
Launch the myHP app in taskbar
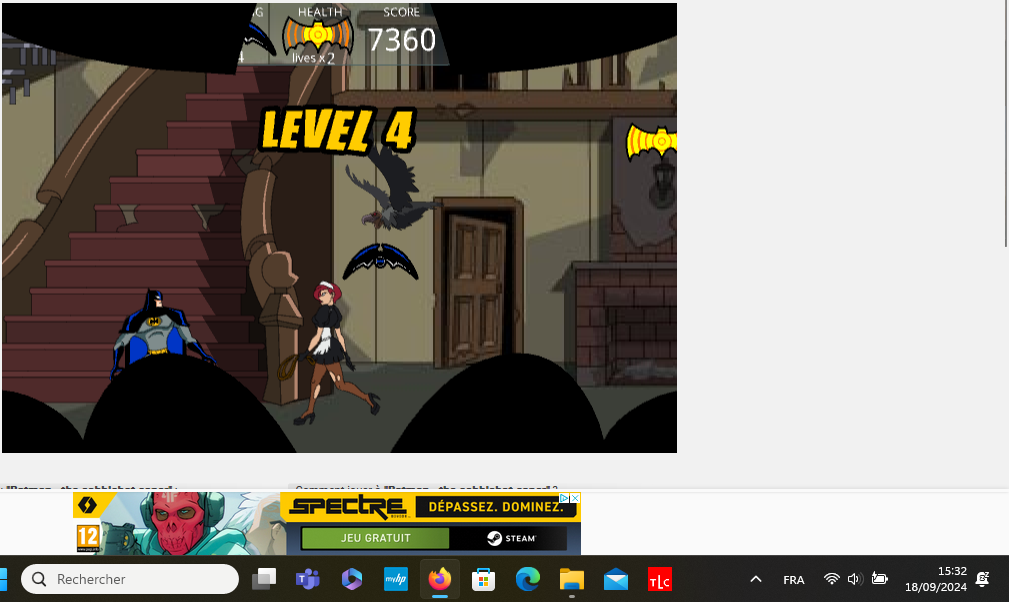(395, 579)
